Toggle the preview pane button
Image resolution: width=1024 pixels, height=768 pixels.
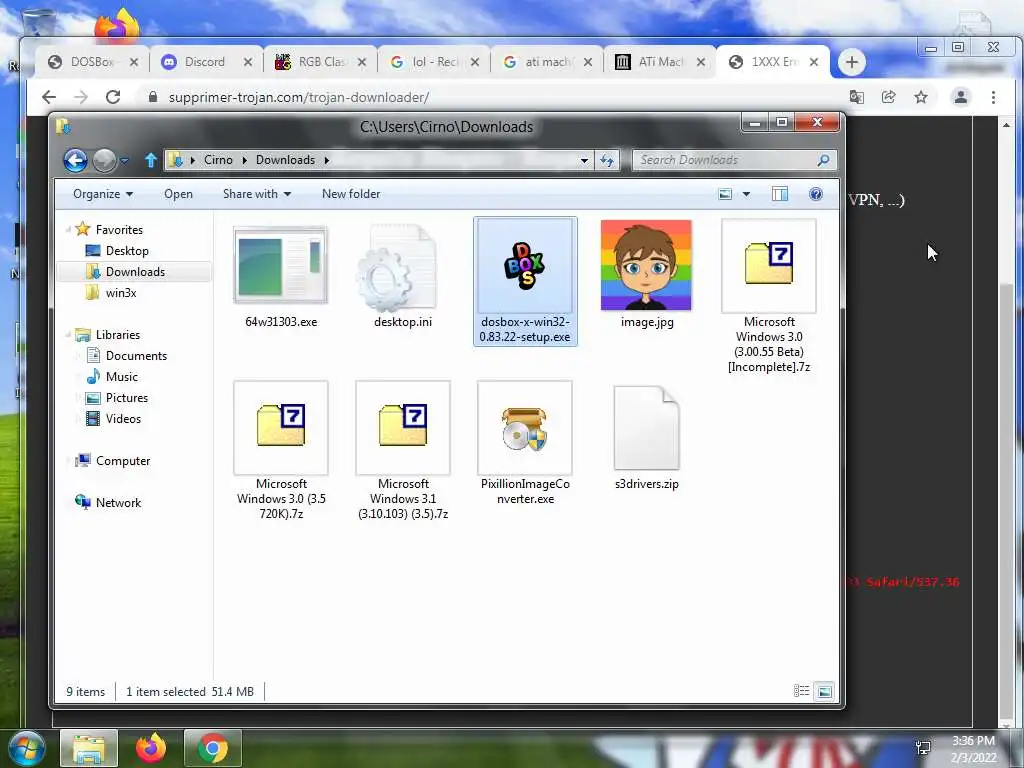point(780,194)
